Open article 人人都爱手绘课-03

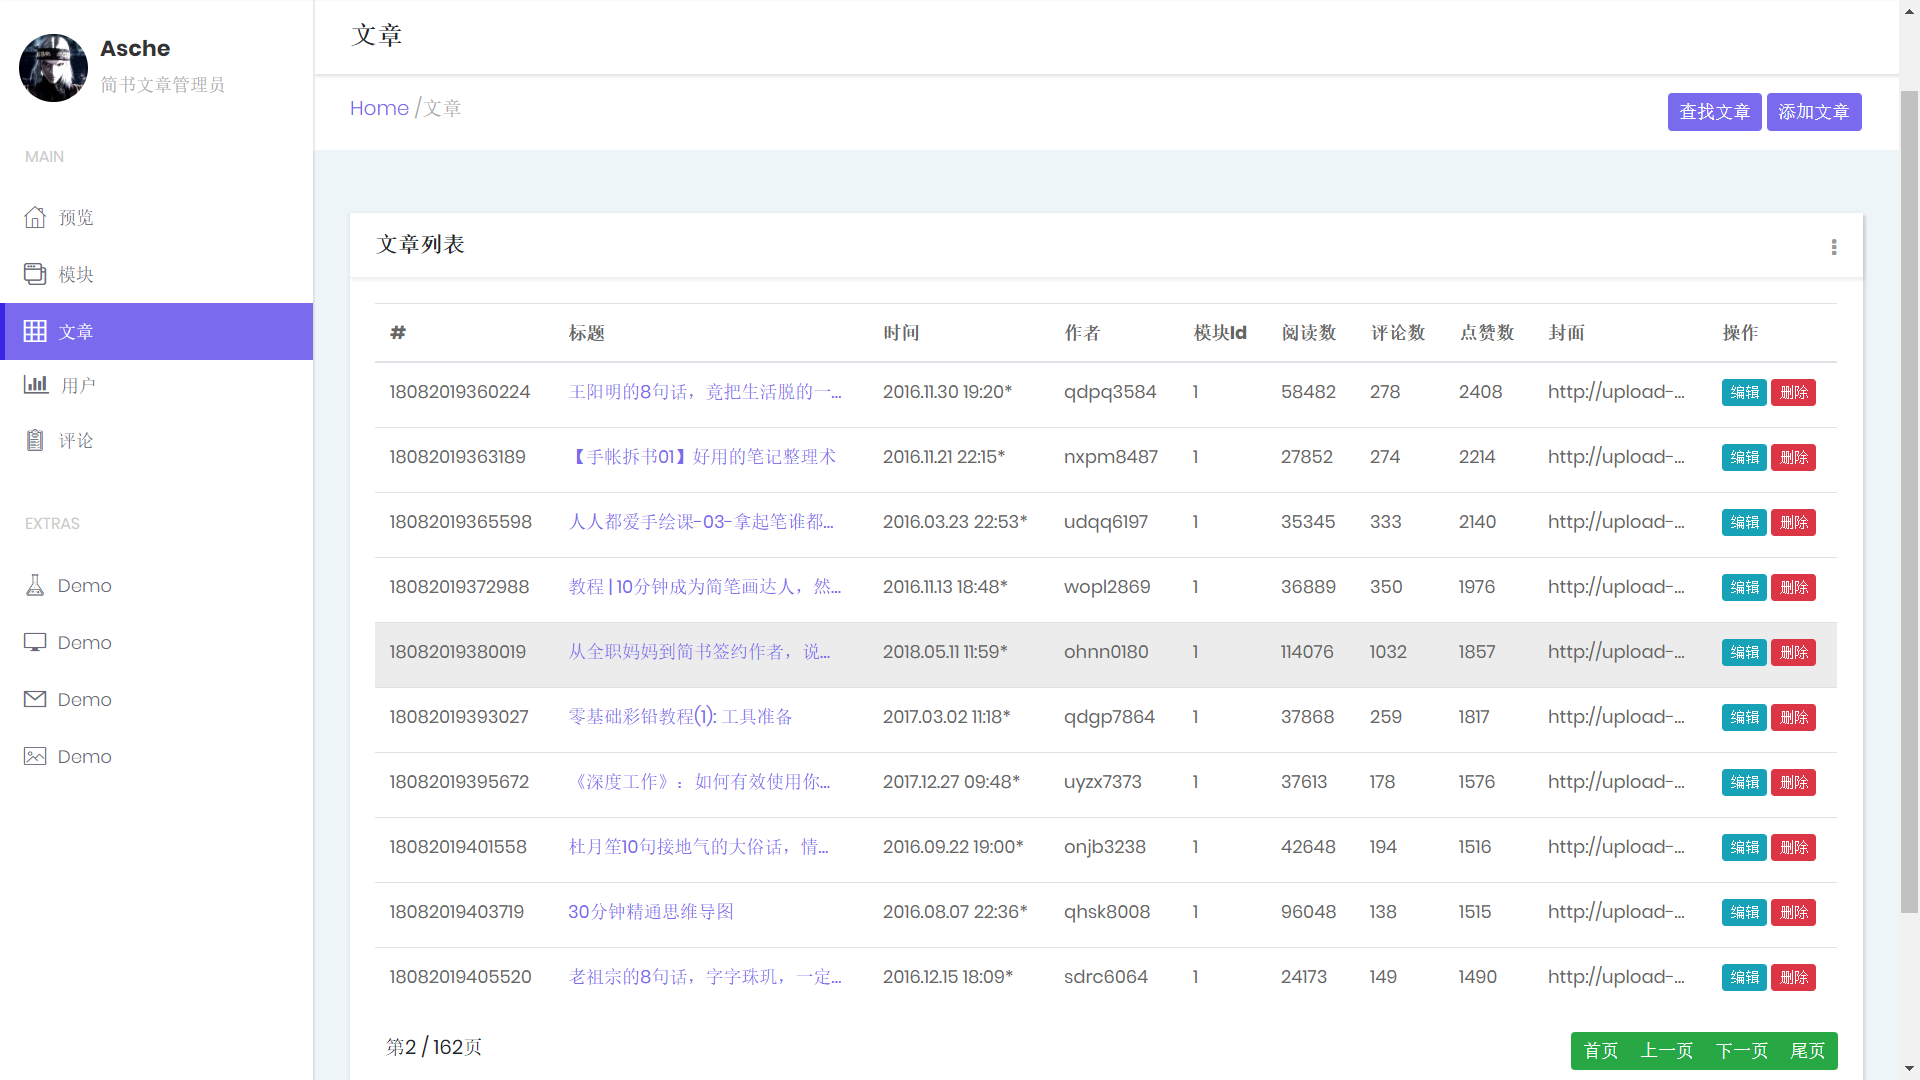point(701,522)
